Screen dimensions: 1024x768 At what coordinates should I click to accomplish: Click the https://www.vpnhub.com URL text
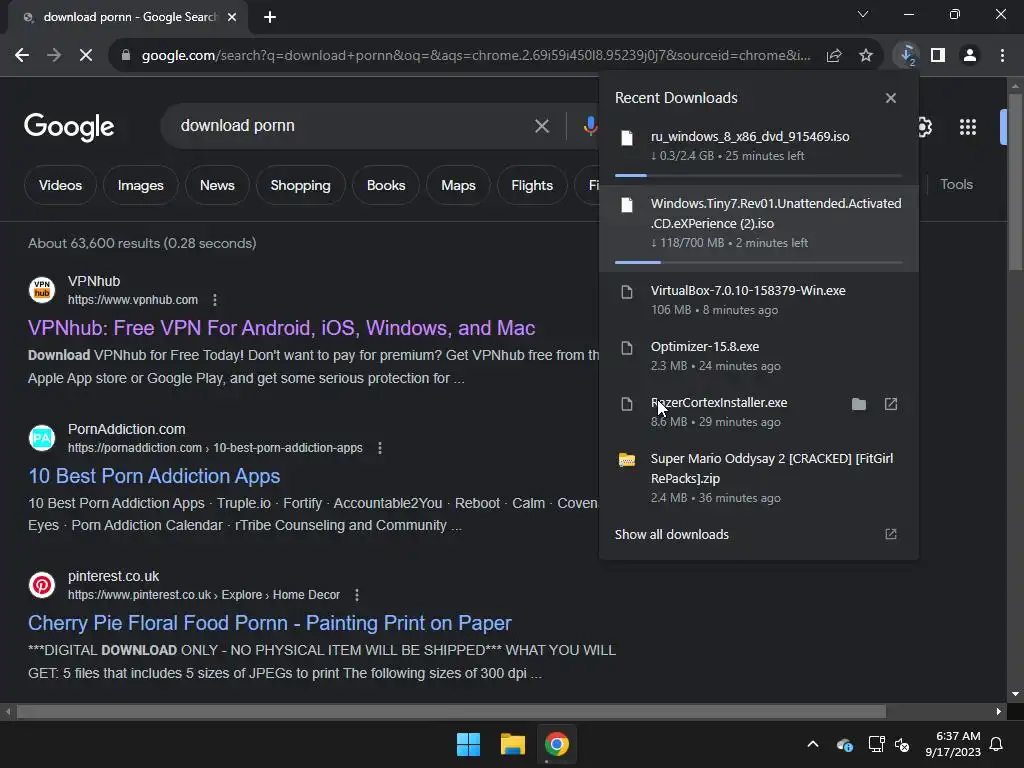tap(133, 300)
